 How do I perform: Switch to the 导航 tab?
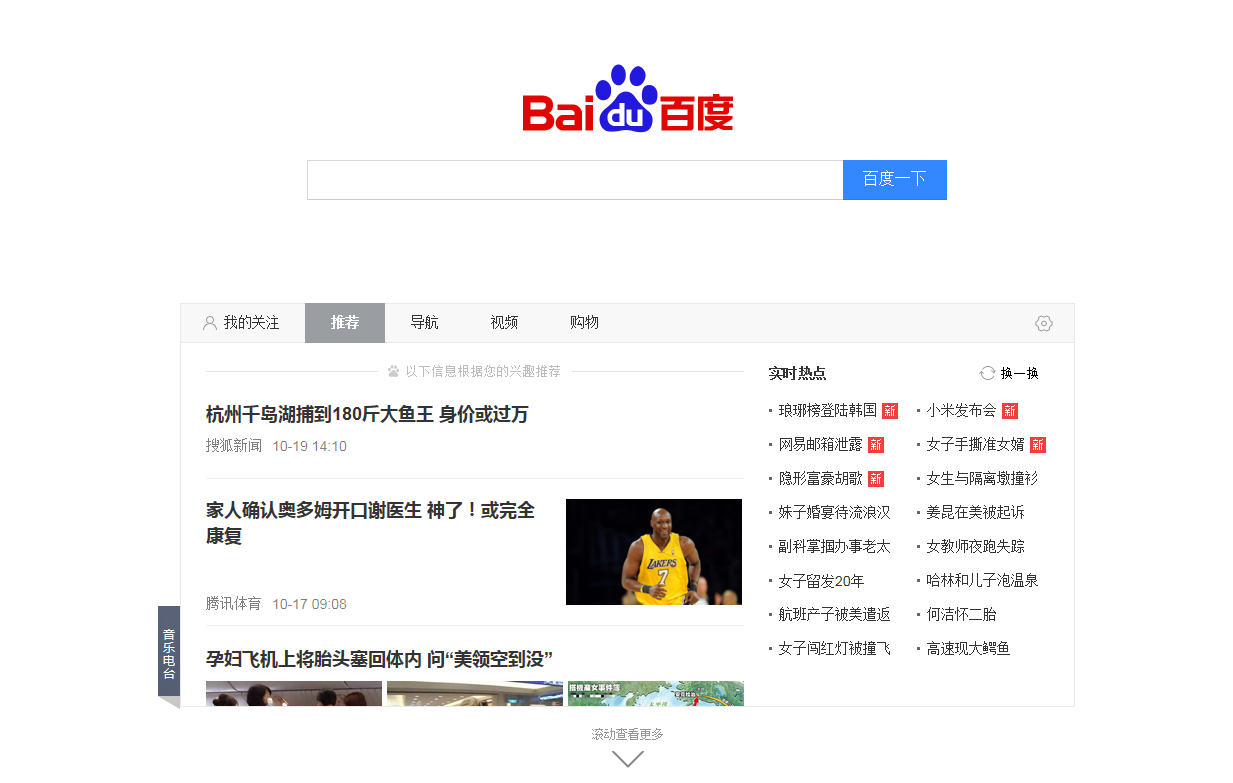[x=424, y=323]
